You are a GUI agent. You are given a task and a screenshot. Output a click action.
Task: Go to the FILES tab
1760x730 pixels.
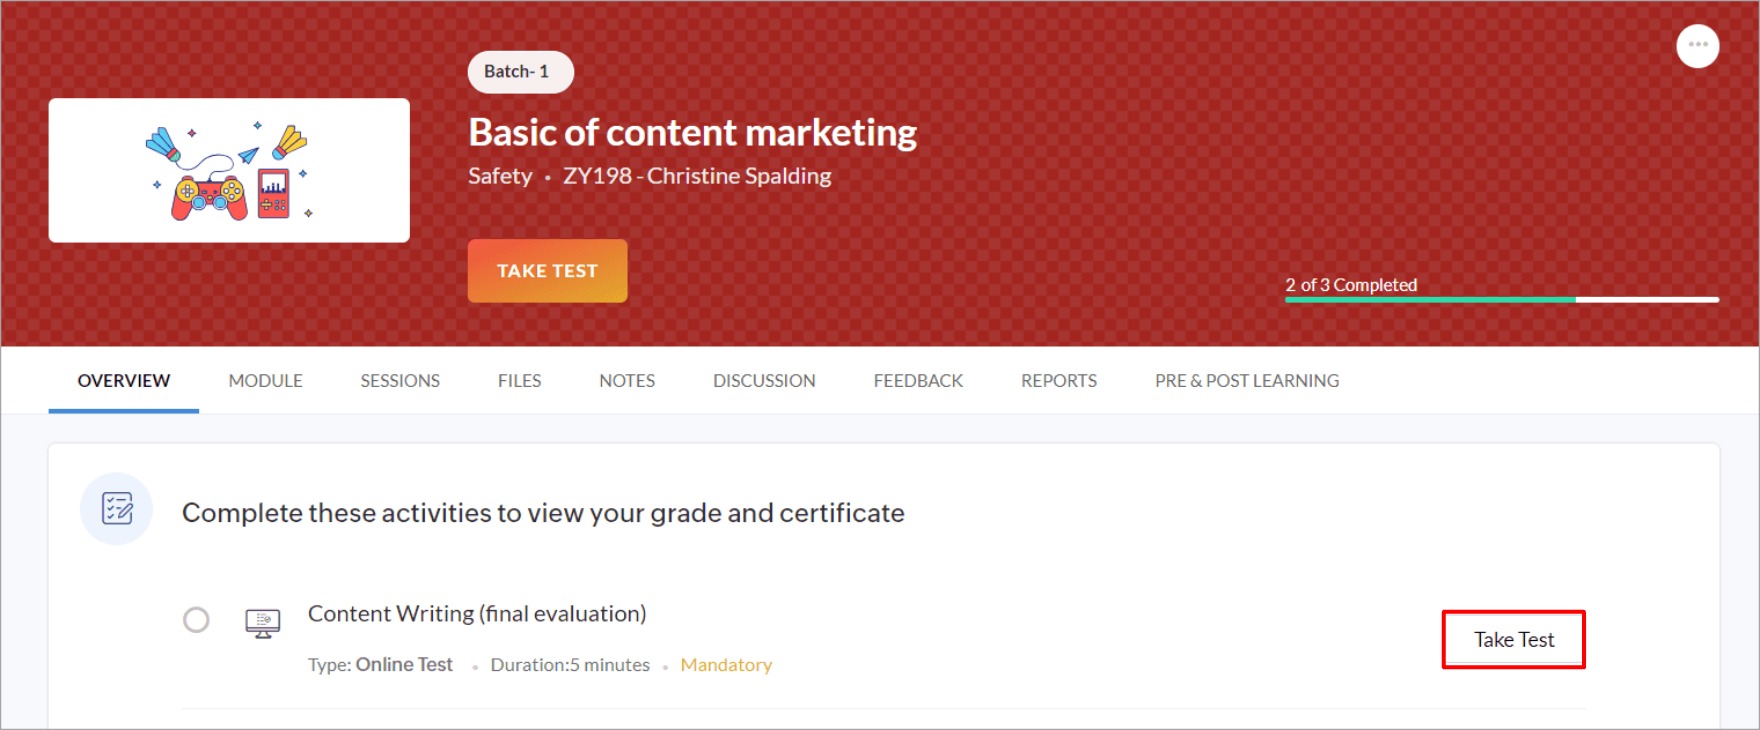point(519,381)
